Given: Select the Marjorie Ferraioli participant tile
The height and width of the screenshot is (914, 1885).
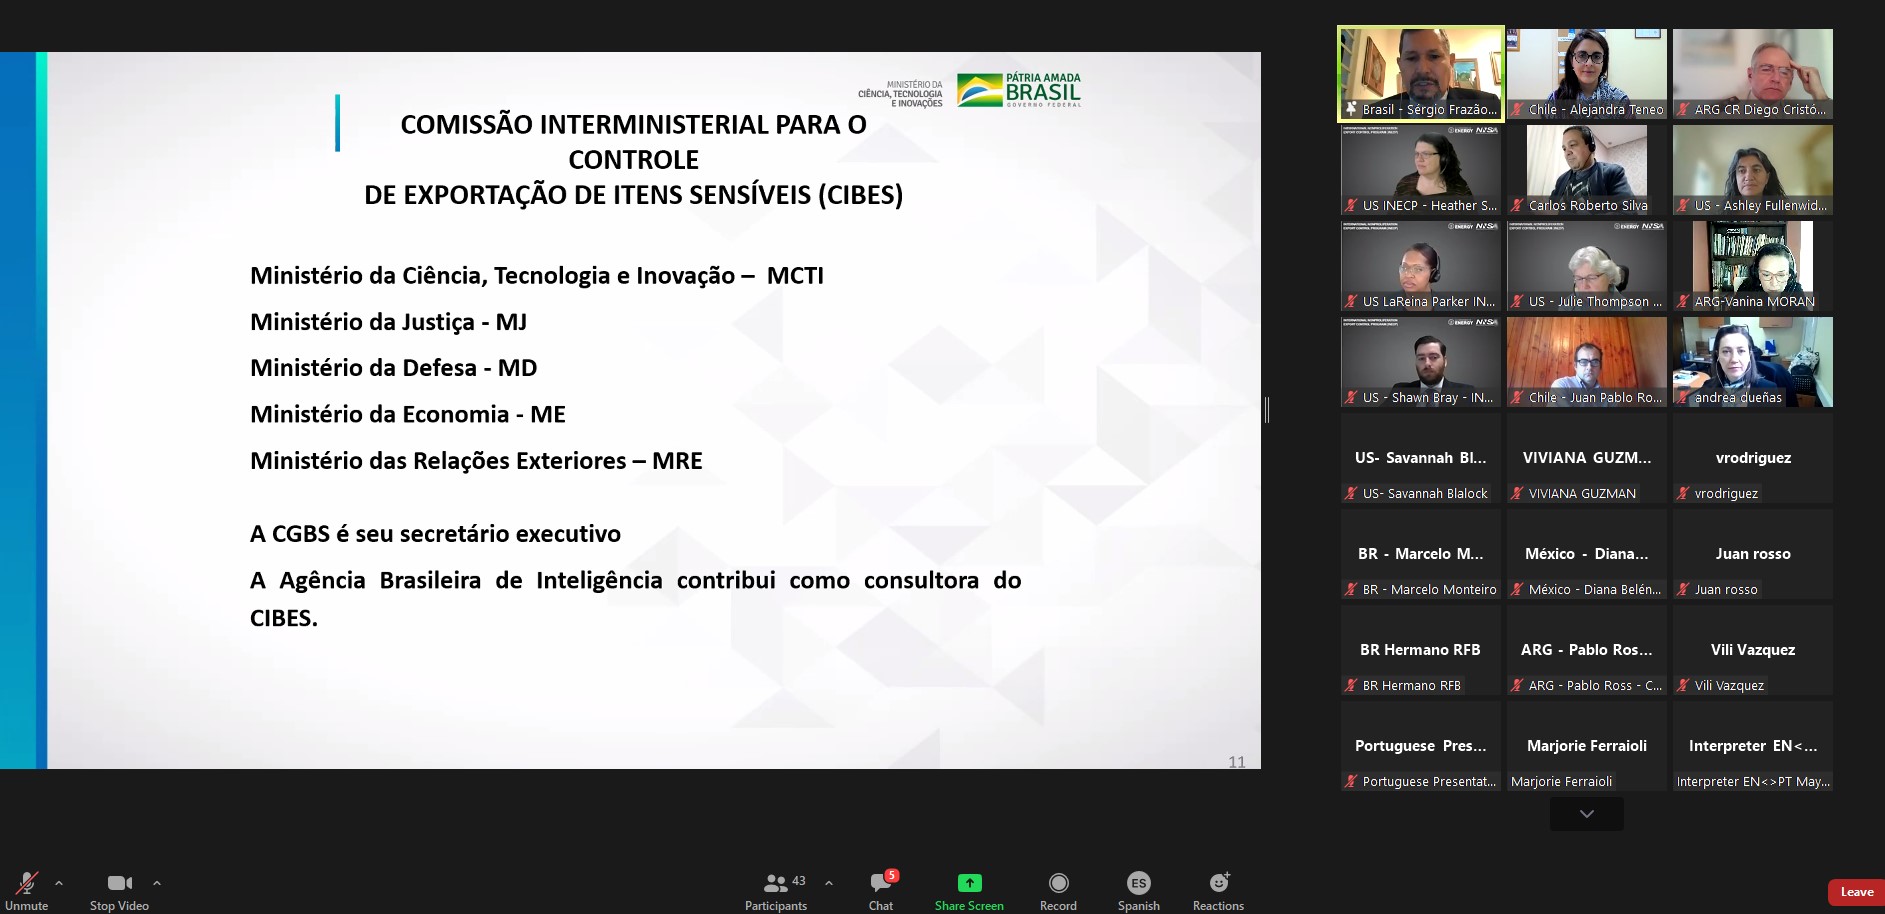Looking at the screenshot, I should coord(1587,746).
